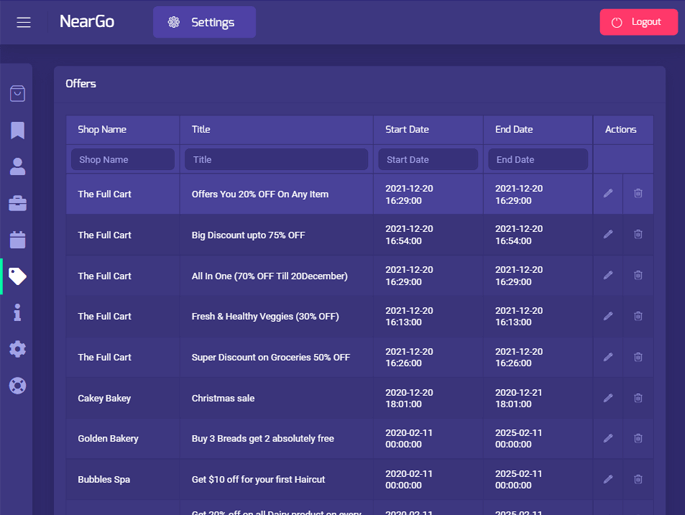Open the briefcase sidebar icon
The image size is (685, 515).
coord(17,203)
